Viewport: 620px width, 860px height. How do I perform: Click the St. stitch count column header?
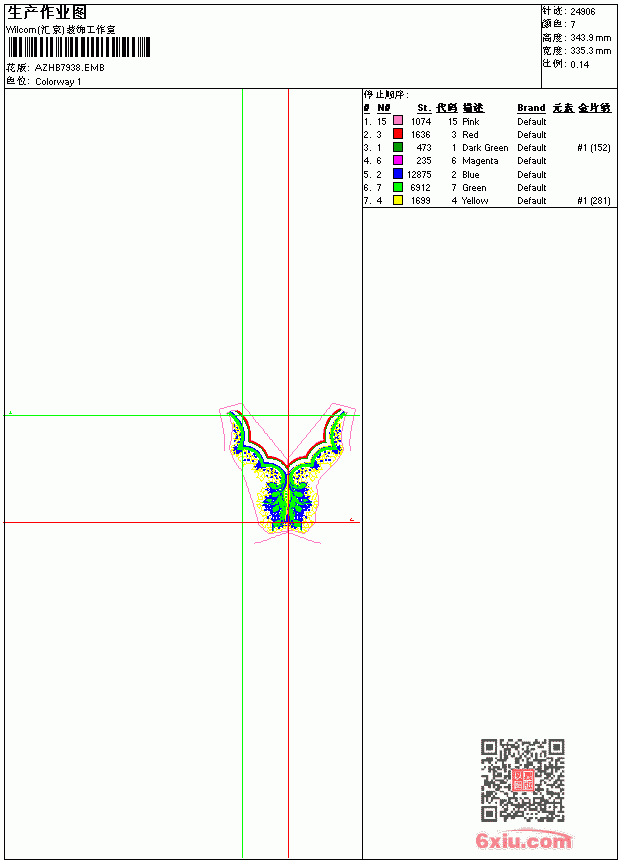[424, 108]
